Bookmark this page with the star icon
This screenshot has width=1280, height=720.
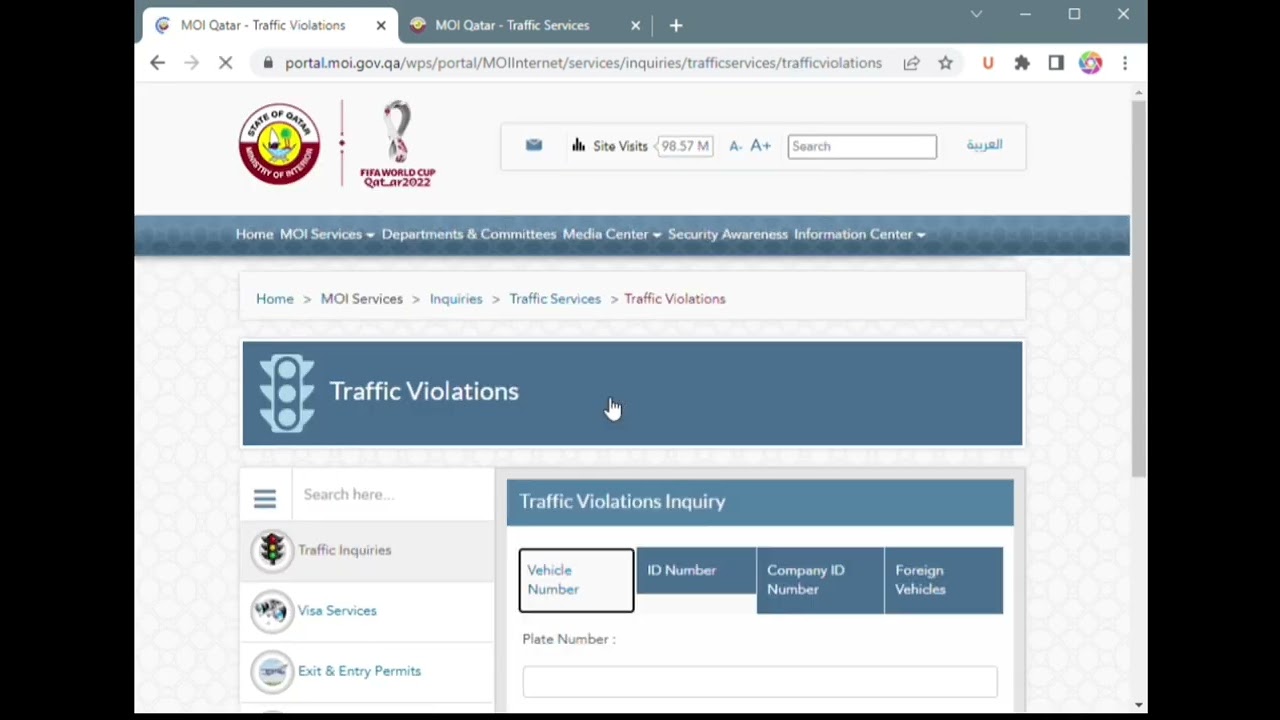pos(945,63)
